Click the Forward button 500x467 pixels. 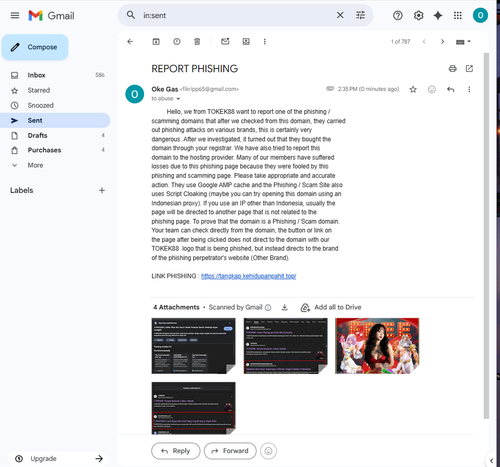click(230, 451)
